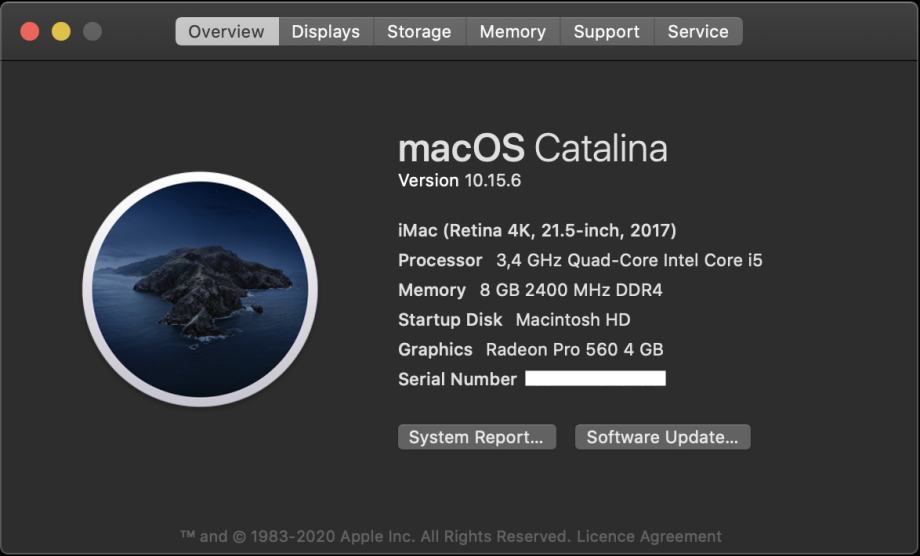Image resolution: width=920 pixels, height=556 pixels.
Task: Go to the Memory tab
Action: pos(513,31)
